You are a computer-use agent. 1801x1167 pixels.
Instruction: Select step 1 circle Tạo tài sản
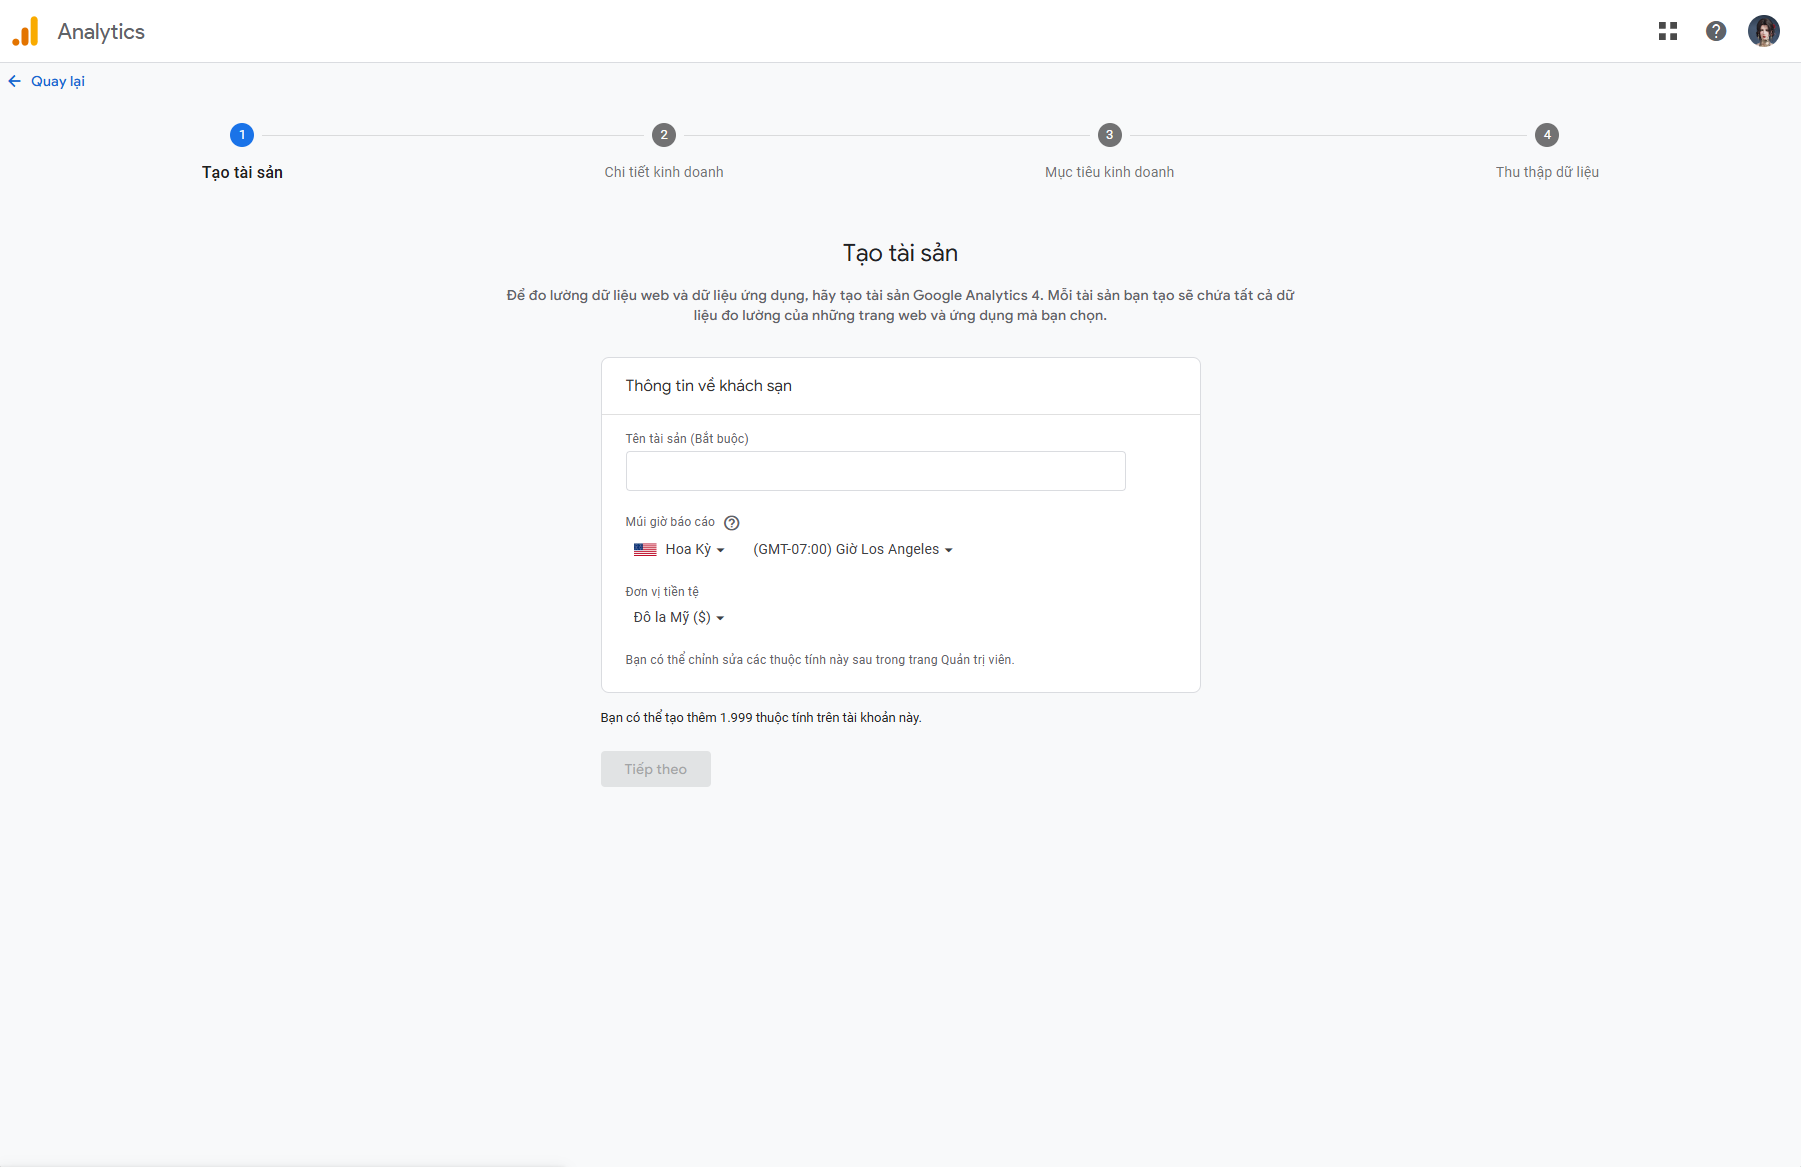coord(242,135)
